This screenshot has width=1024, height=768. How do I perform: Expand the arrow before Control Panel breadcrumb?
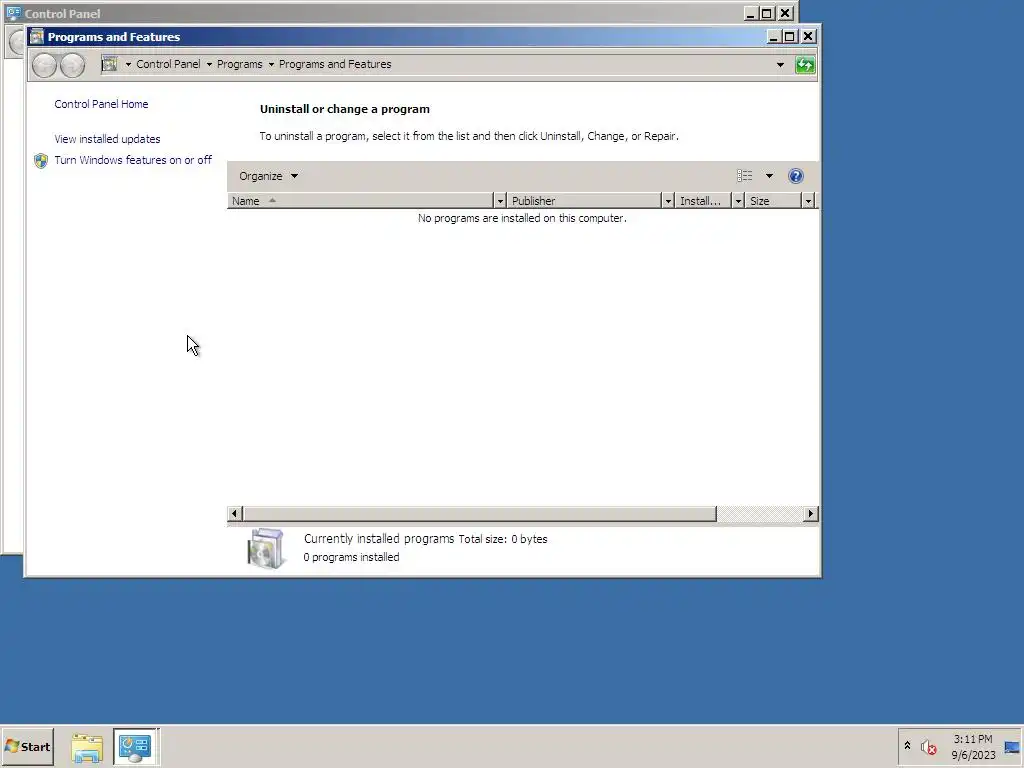(128, 64)
